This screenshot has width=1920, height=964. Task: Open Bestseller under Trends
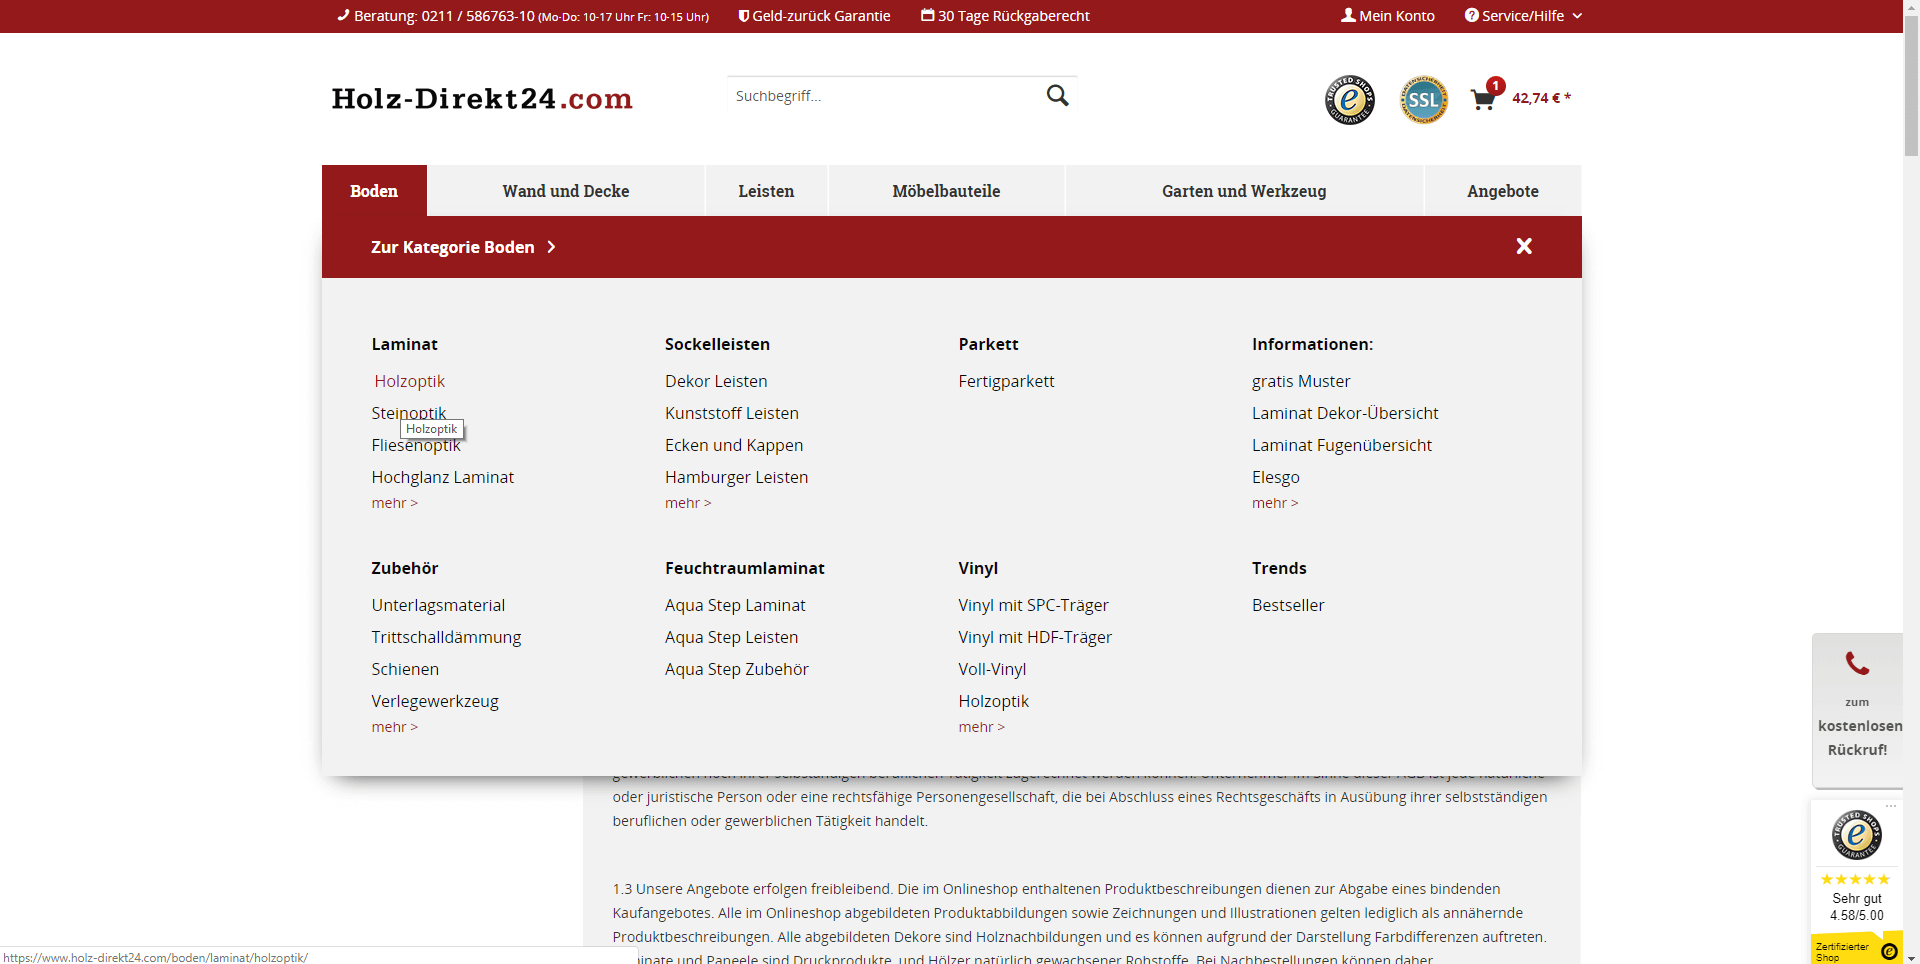[1288, 605]
